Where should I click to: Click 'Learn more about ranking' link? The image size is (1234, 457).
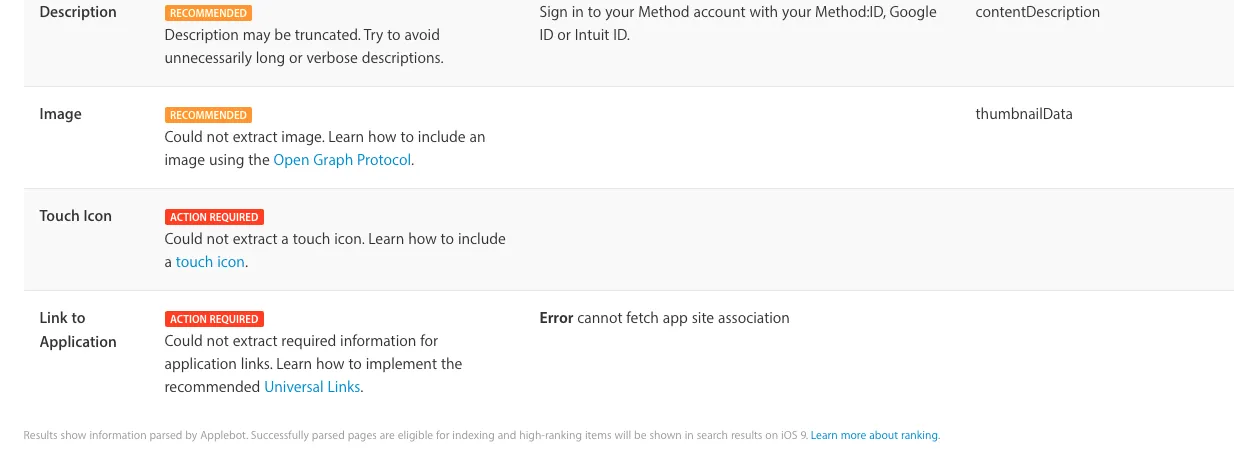click(x=874, y=436)
